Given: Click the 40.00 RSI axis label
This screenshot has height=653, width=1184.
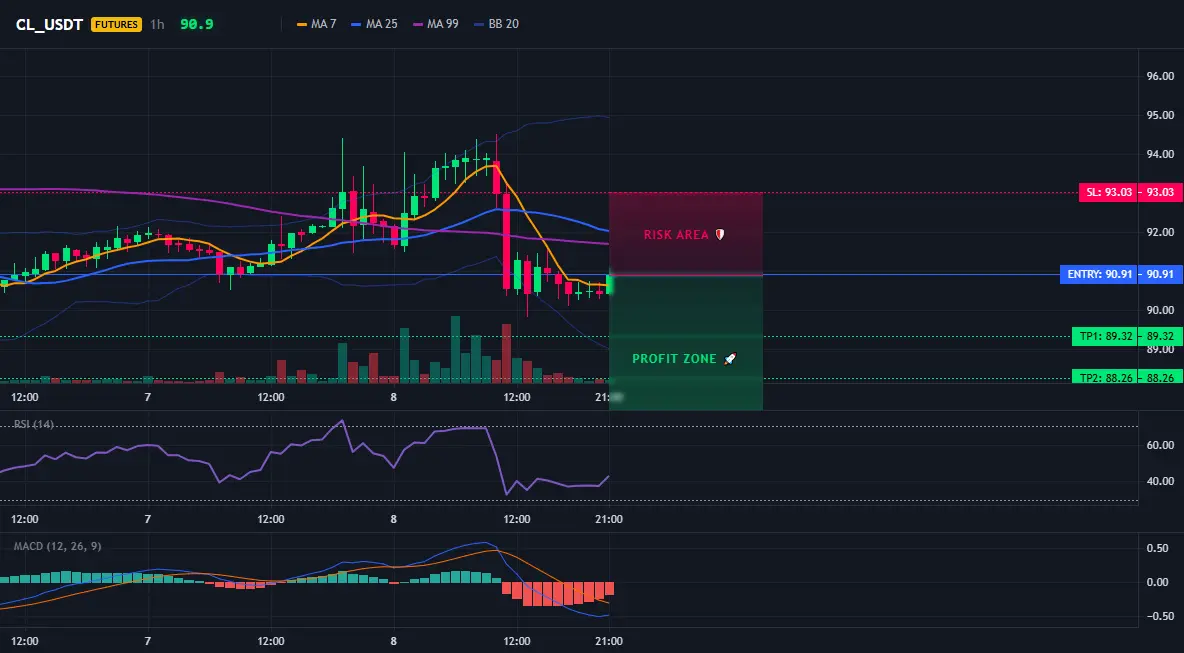Looking at the screenshot, I should (1161, 481).
